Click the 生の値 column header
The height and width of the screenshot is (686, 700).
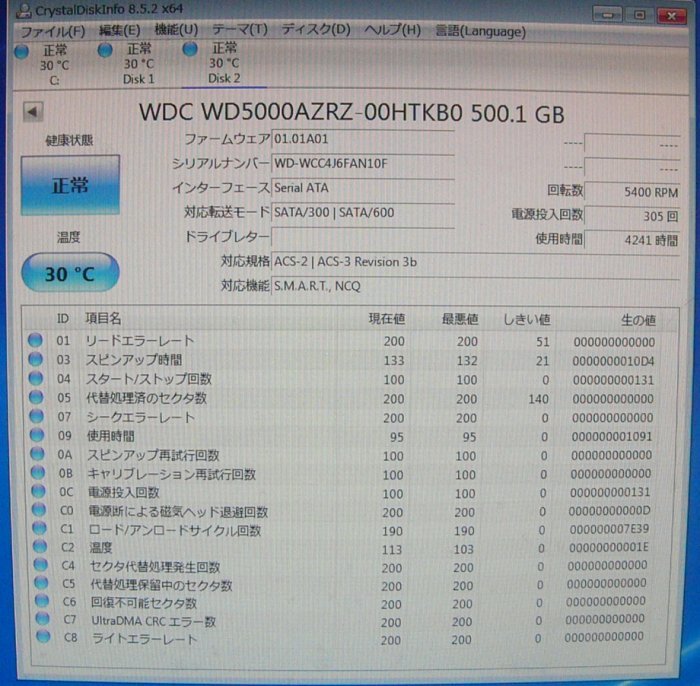point(638,320)
